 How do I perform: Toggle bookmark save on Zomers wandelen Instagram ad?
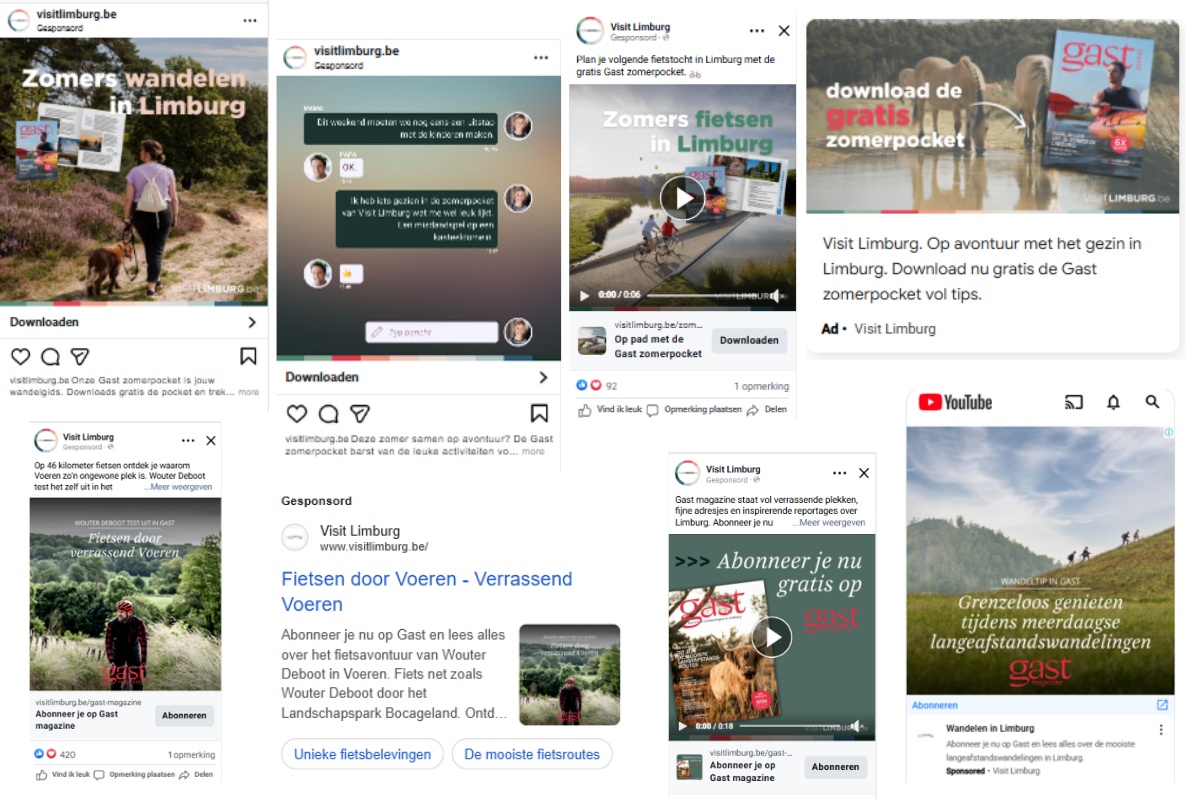[248, 356]
